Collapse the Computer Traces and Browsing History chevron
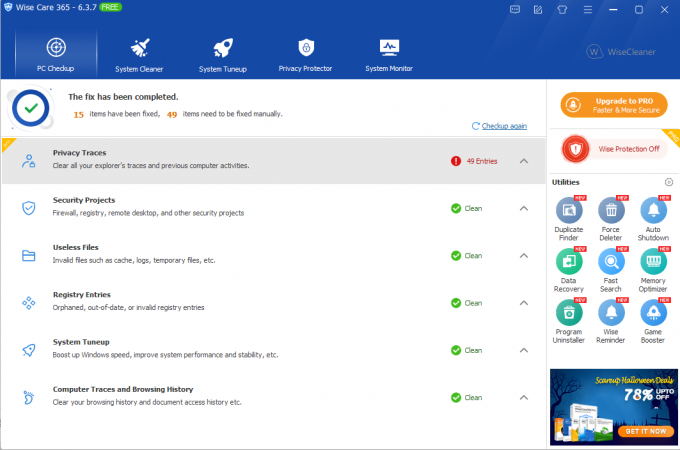680x450 pixels. coord(524,398)
